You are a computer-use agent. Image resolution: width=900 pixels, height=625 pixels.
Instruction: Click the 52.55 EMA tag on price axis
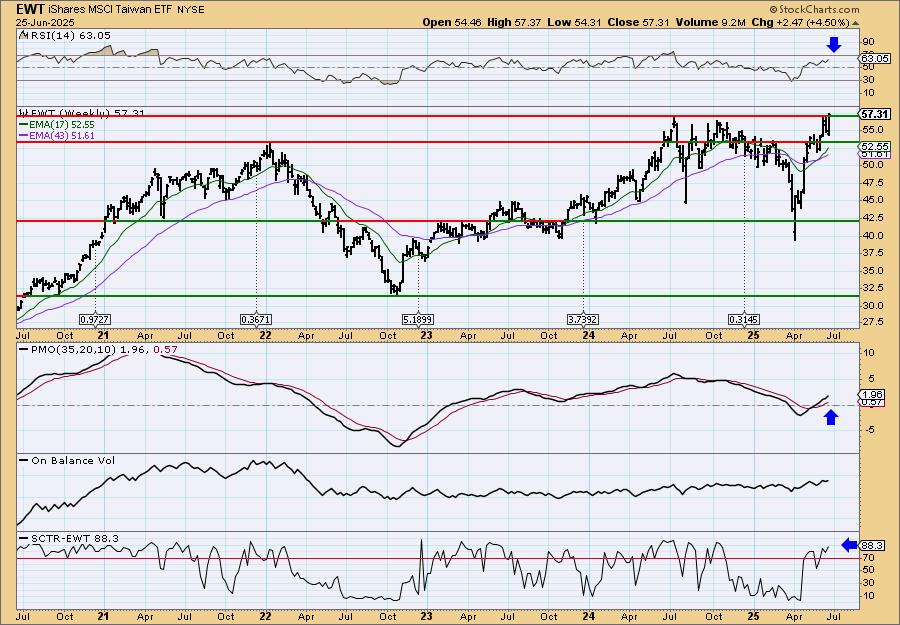click(875, 147)
